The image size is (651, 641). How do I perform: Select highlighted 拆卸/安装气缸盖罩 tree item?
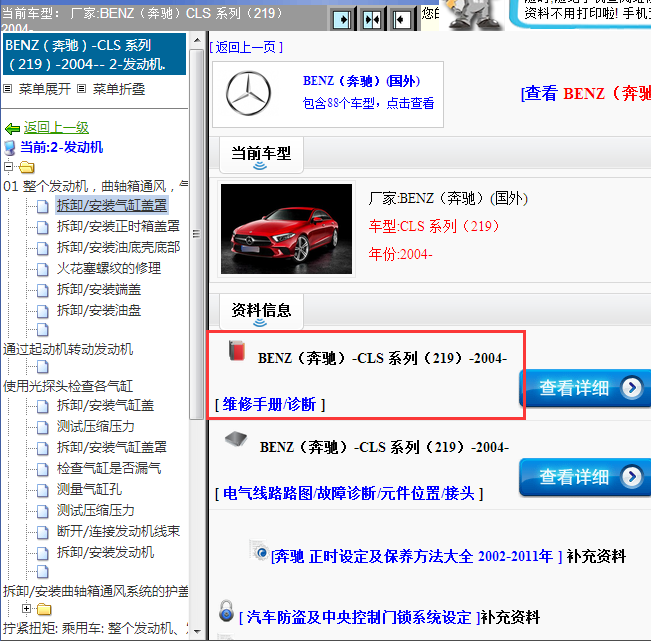(x=112, y=206)
